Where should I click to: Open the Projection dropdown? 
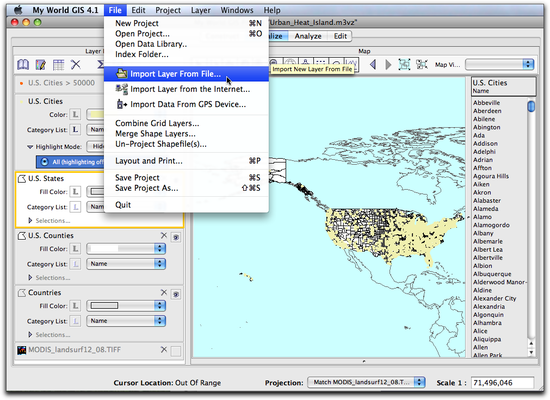(x=366, y=382)
